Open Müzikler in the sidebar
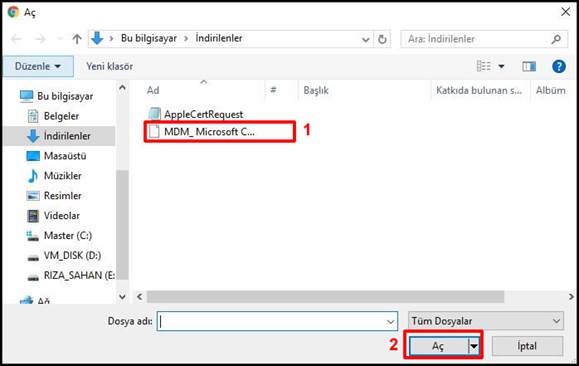 [63, 176]
